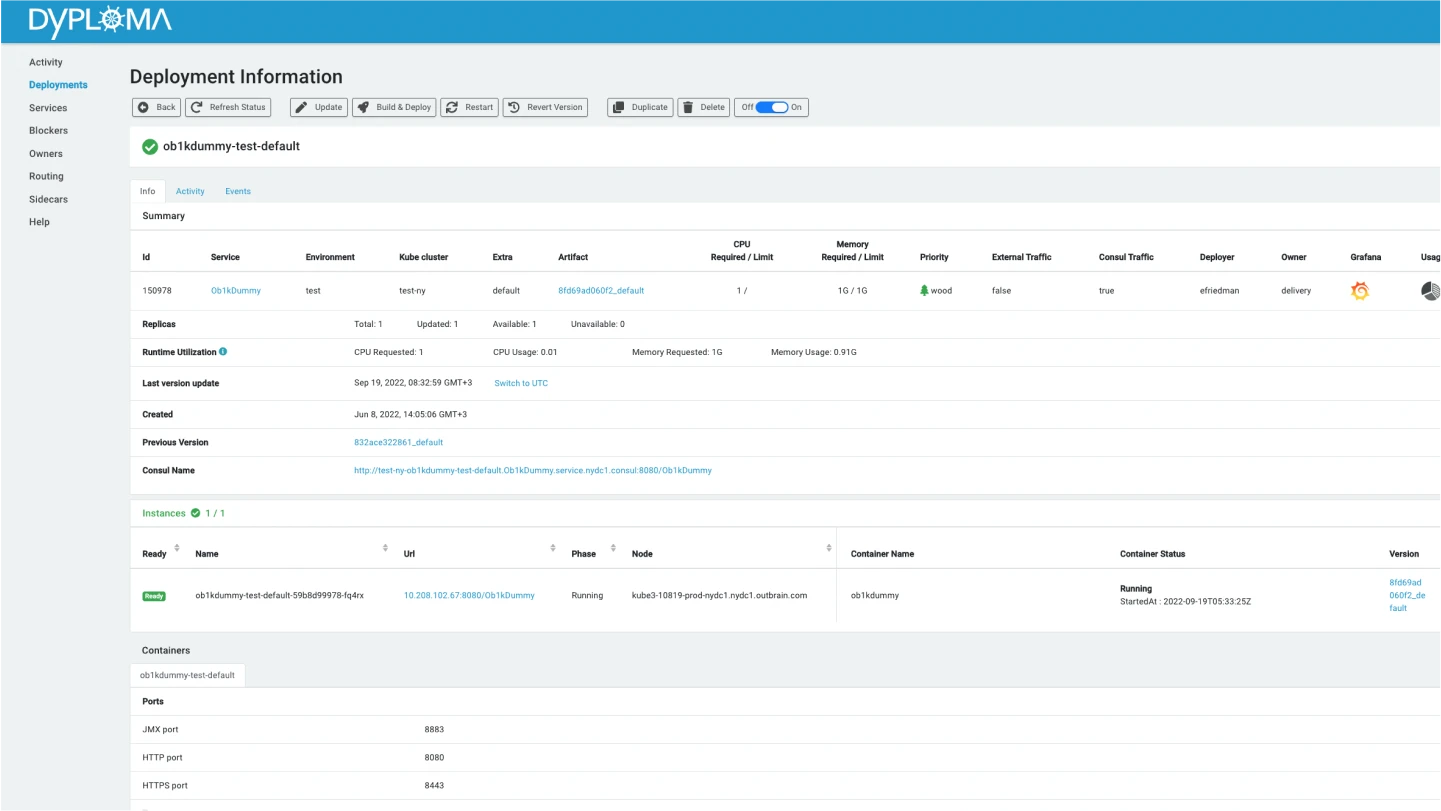Open the Events tab
1441x811 pixels.
[x=238, y=191]
